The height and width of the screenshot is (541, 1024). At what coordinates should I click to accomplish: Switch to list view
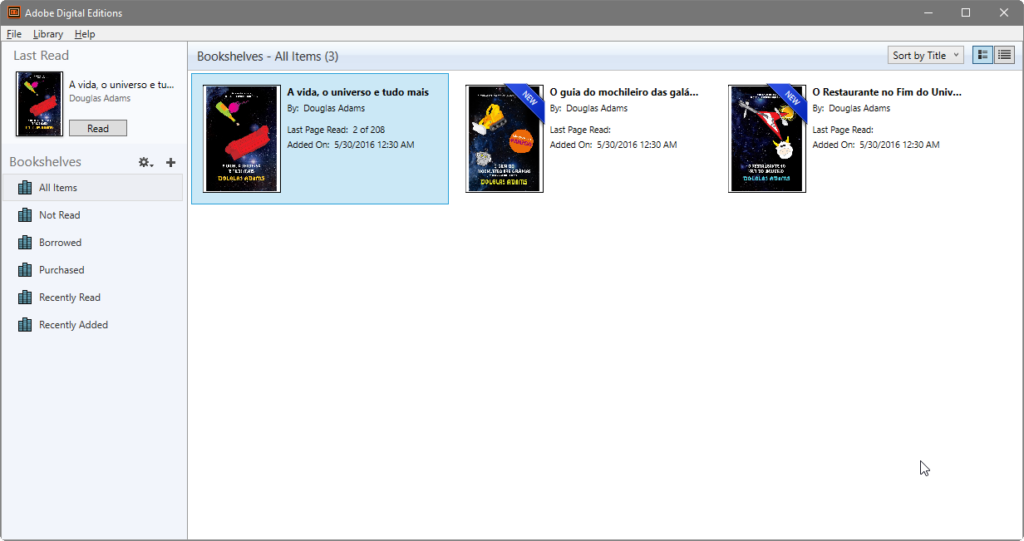(x=1004, y=56)
